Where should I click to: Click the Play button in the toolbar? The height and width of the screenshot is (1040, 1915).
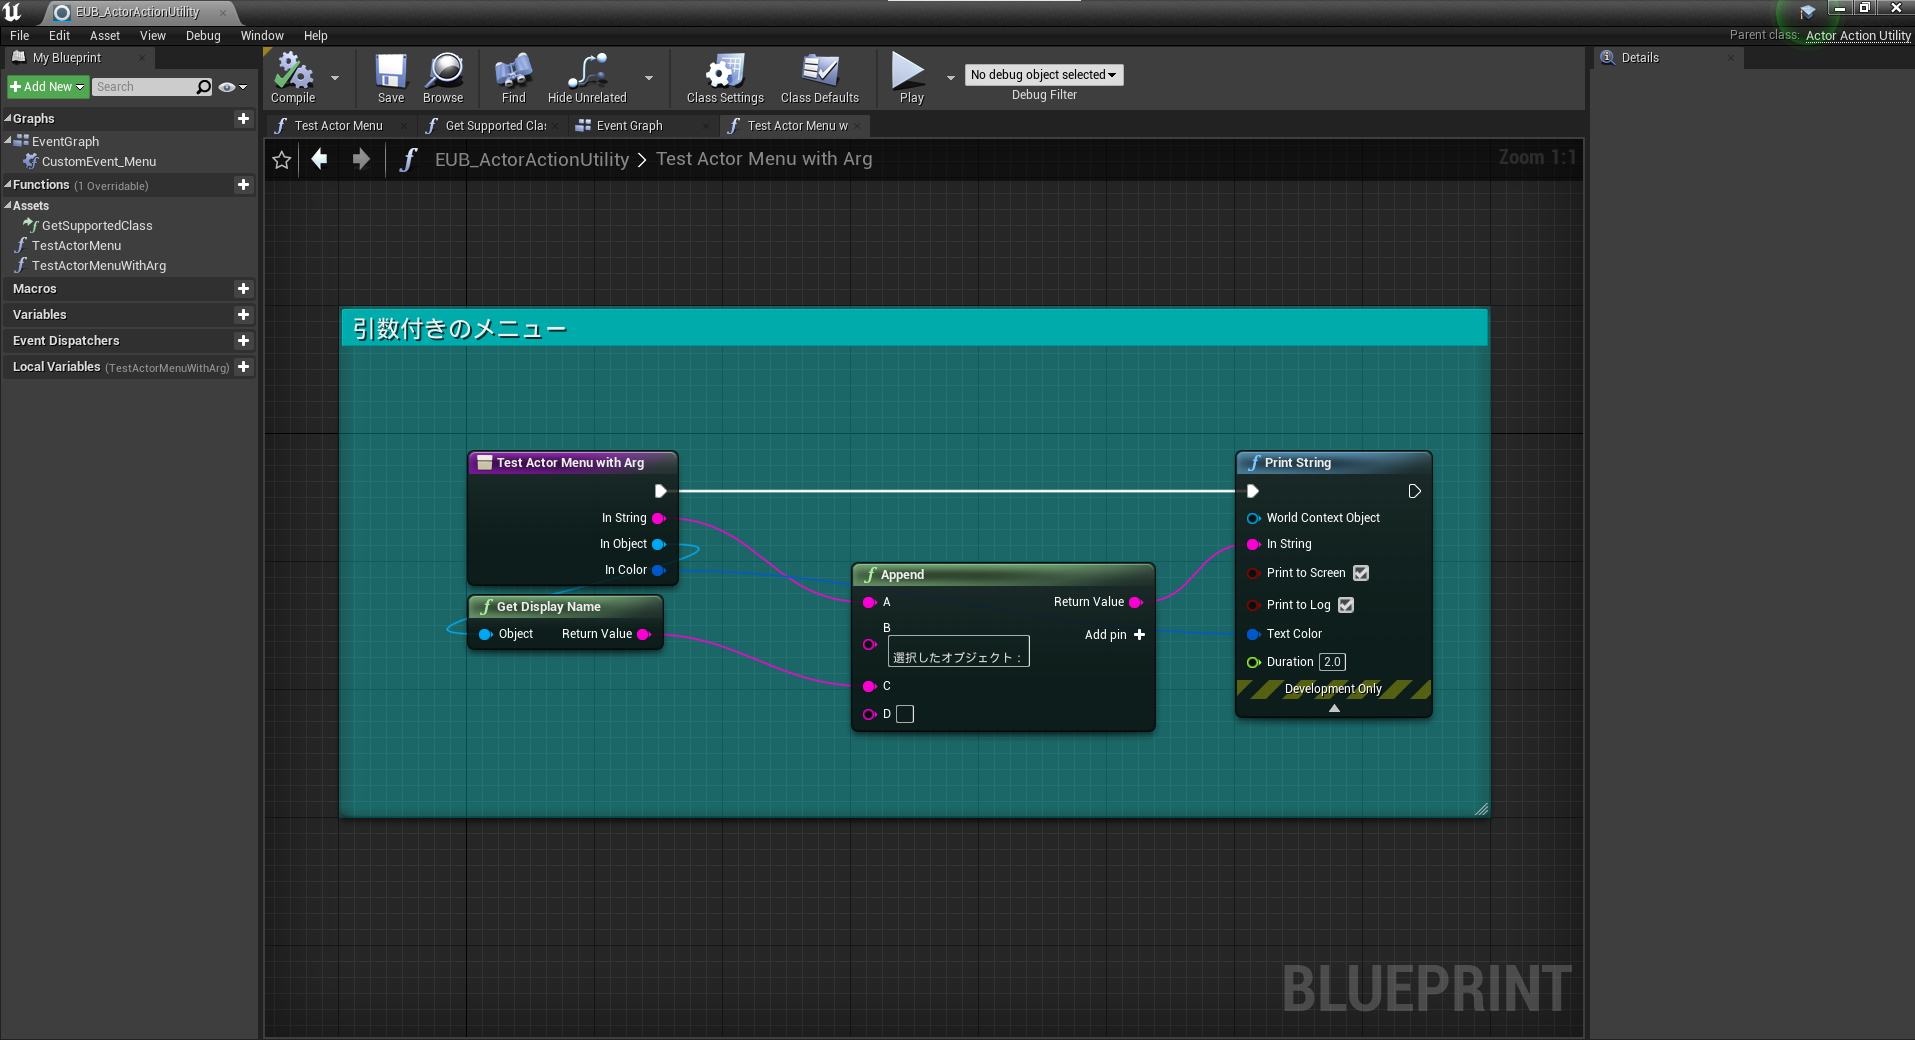pyautogui.click(x=910, y=78)
